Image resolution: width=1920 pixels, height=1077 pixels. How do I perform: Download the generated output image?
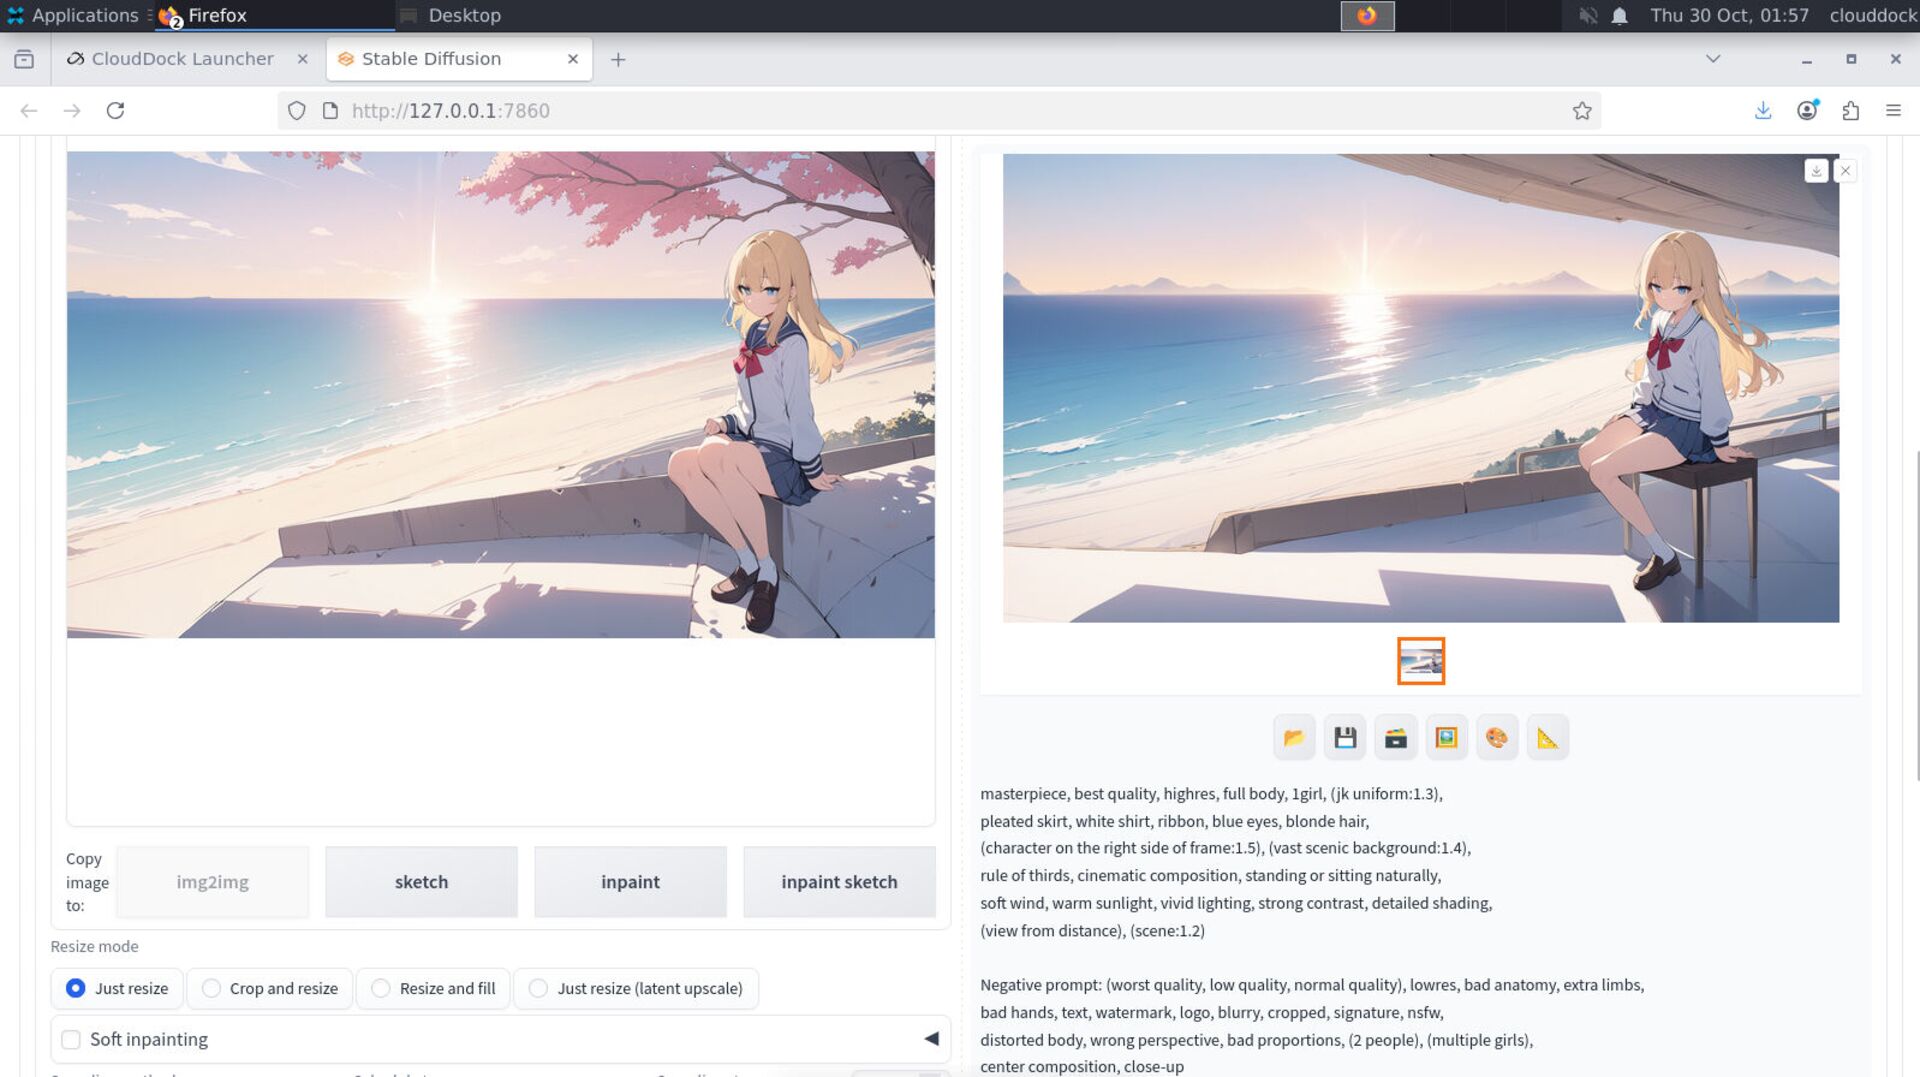click(1816, 171)
